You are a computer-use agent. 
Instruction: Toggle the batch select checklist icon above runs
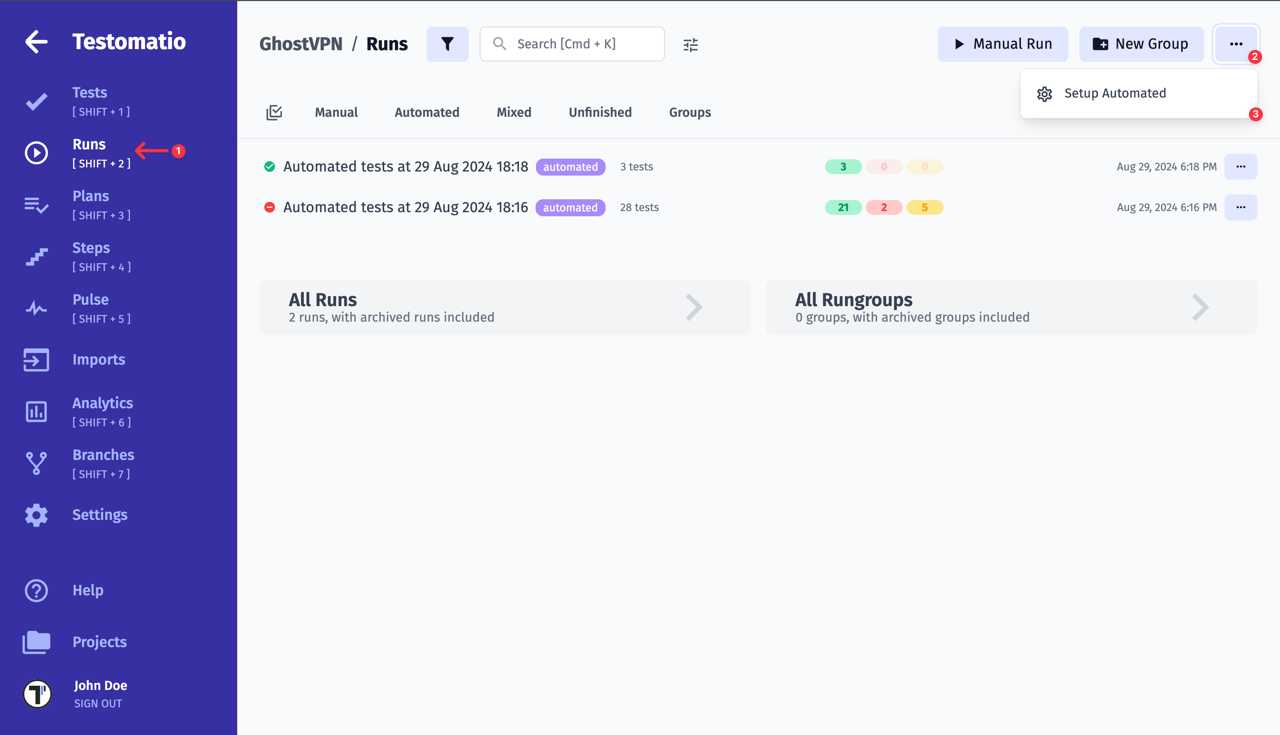point(274,112)
